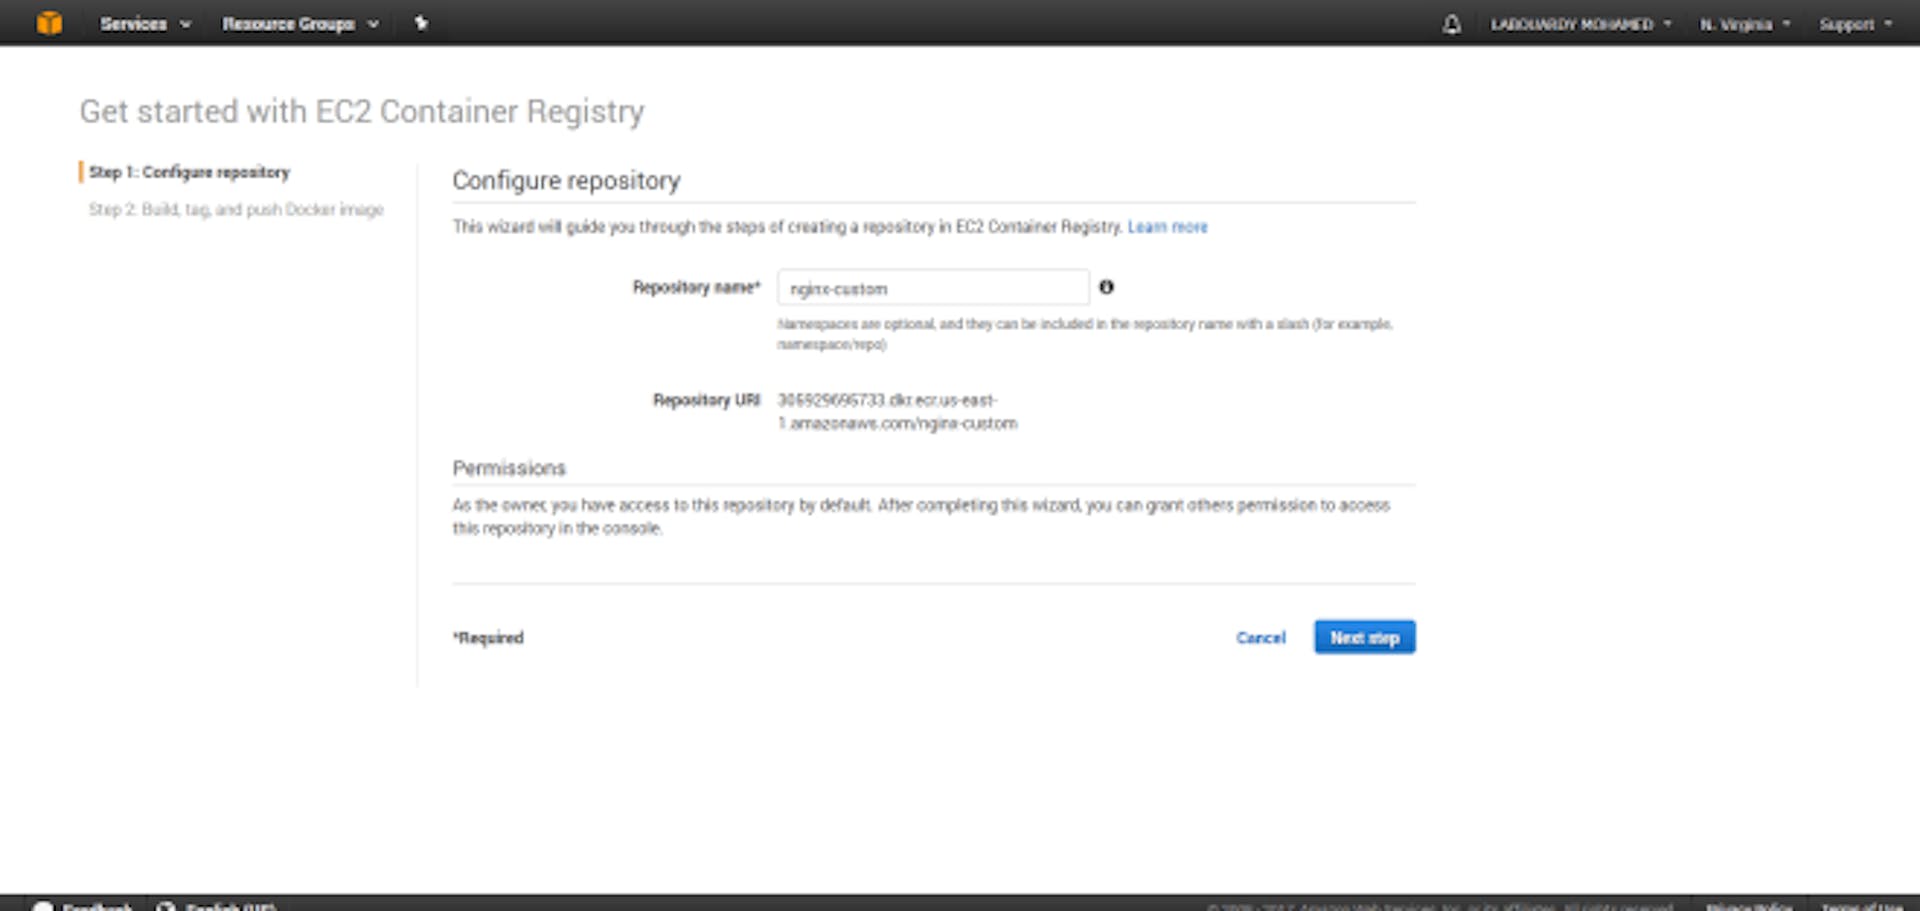
Task: Open the account name dropdown
Action: click(1580, 24)
